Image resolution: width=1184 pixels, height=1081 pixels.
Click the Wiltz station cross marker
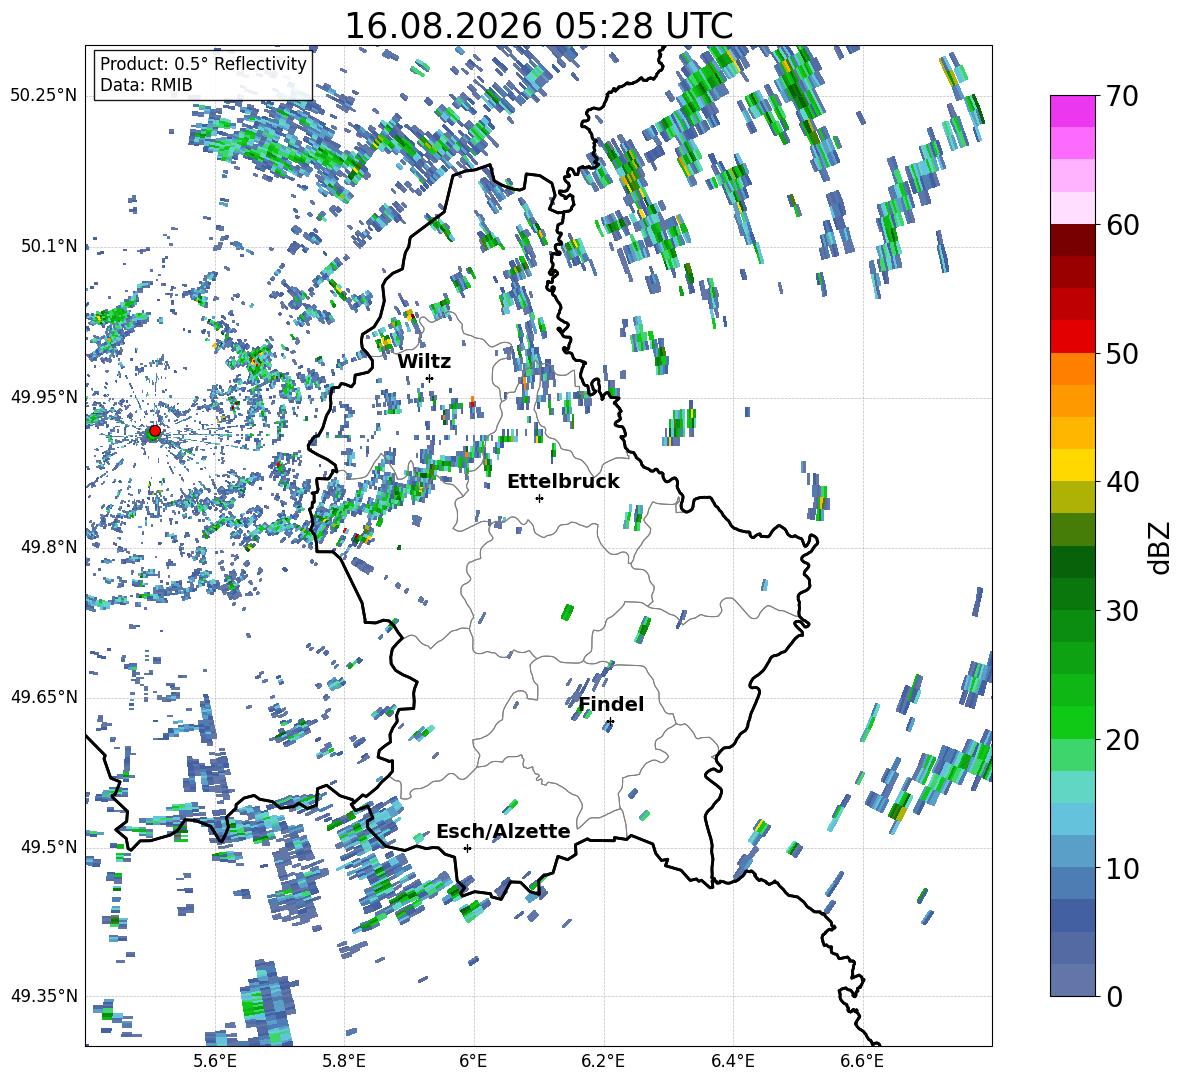point(430,378)
